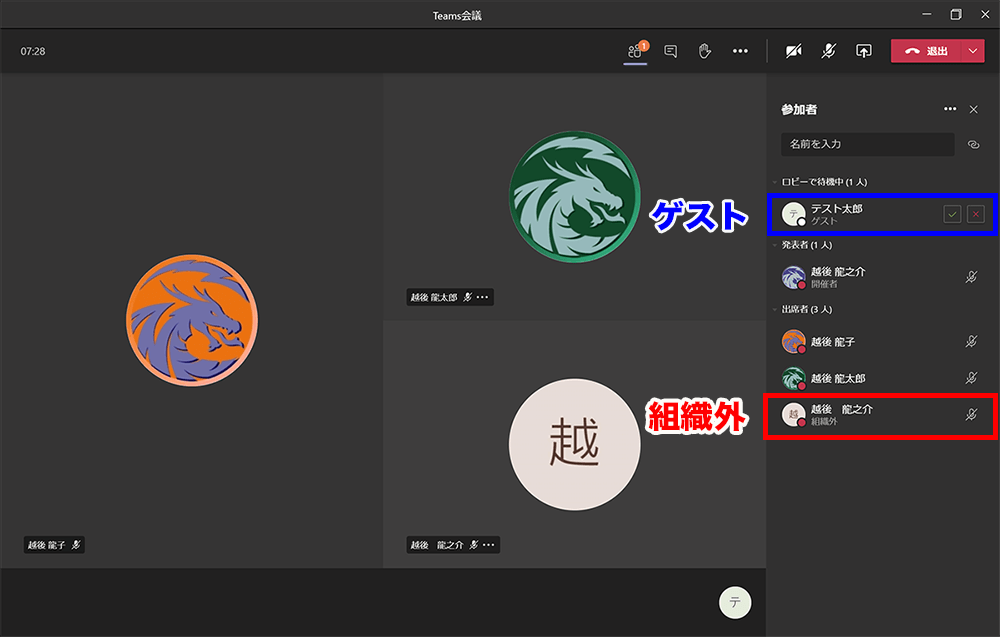Image resolution: width=1000 pixels, height=637 pixels.
Task: Open the participants panel options menu
Action: pos(950,109)
